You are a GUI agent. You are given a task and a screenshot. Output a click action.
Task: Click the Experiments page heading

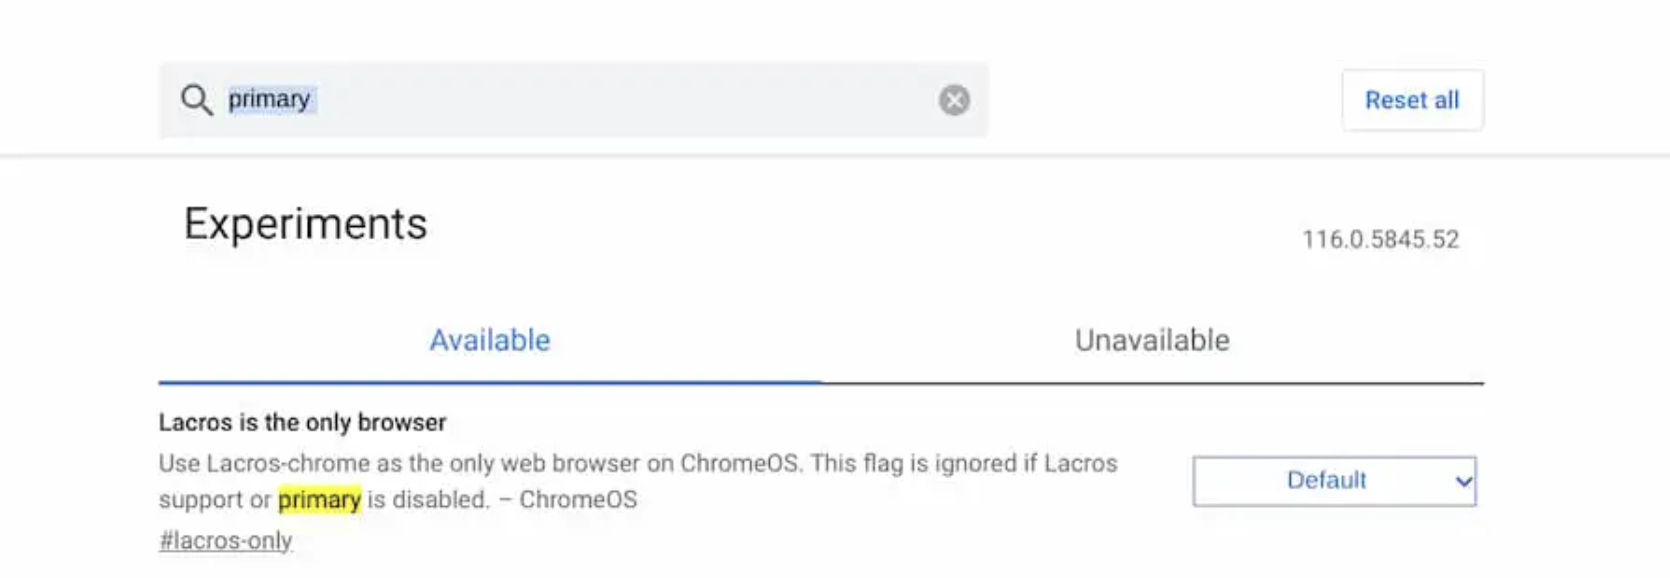(305, 222)
